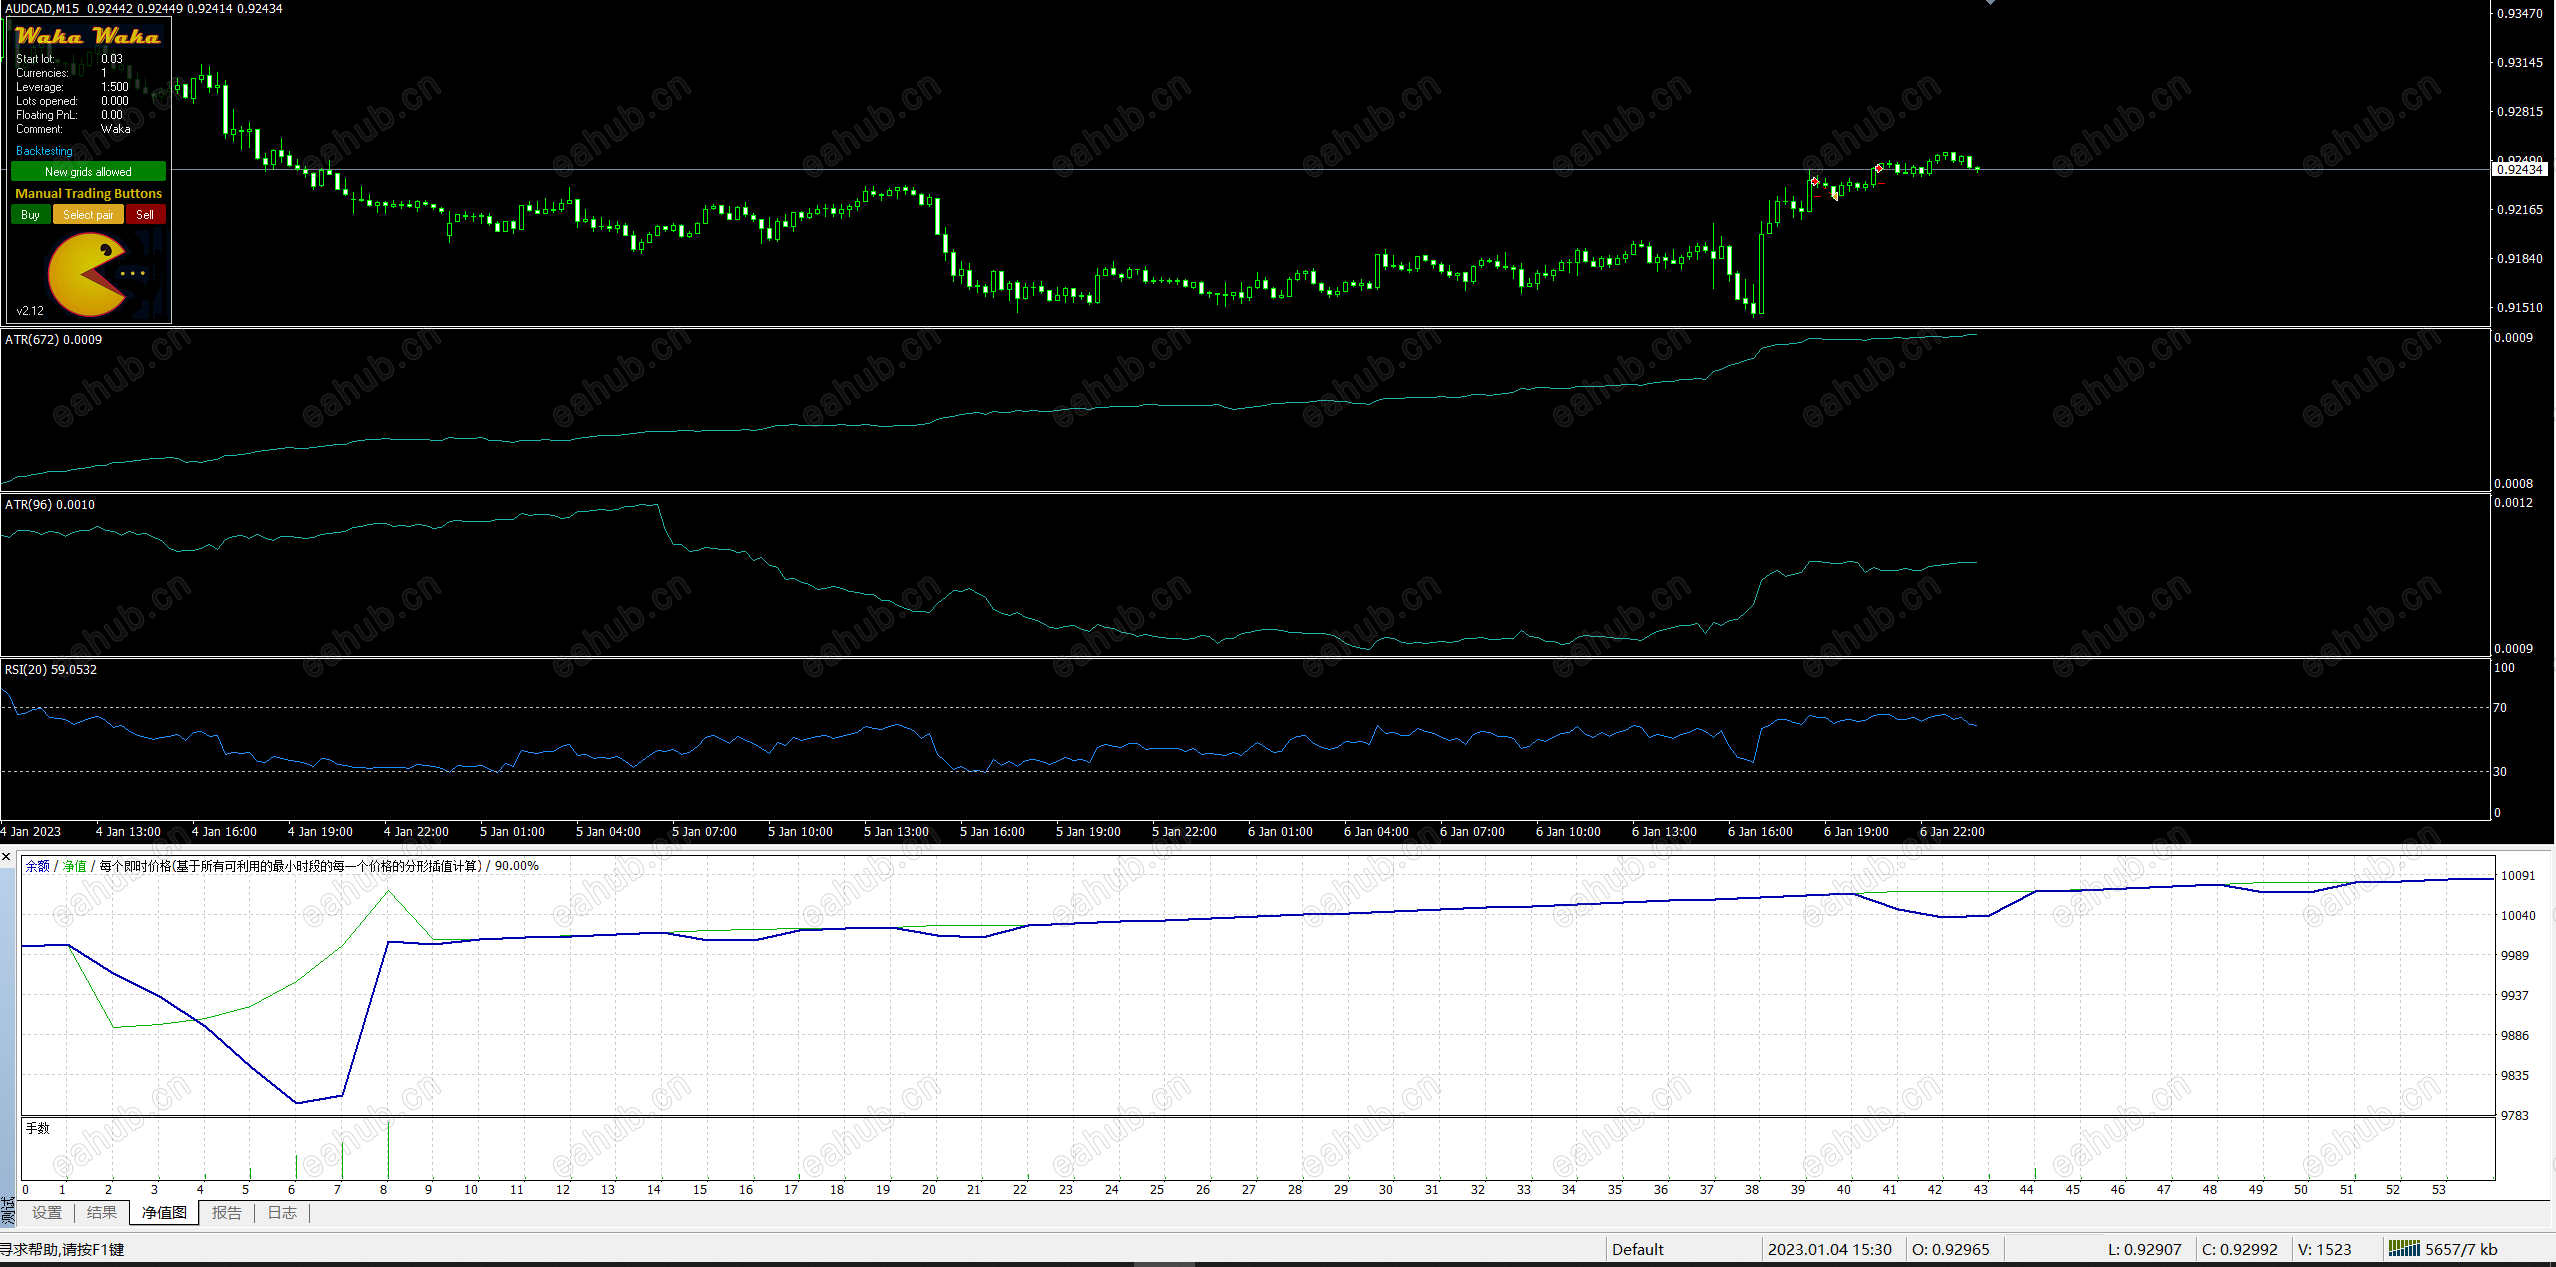Click the connection status bars icon

(2403, 1248)
